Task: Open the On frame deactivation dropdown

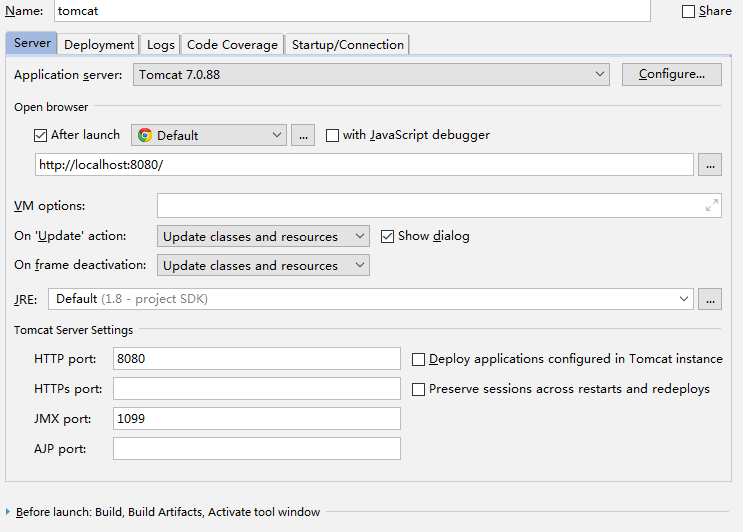Action: 263,265
